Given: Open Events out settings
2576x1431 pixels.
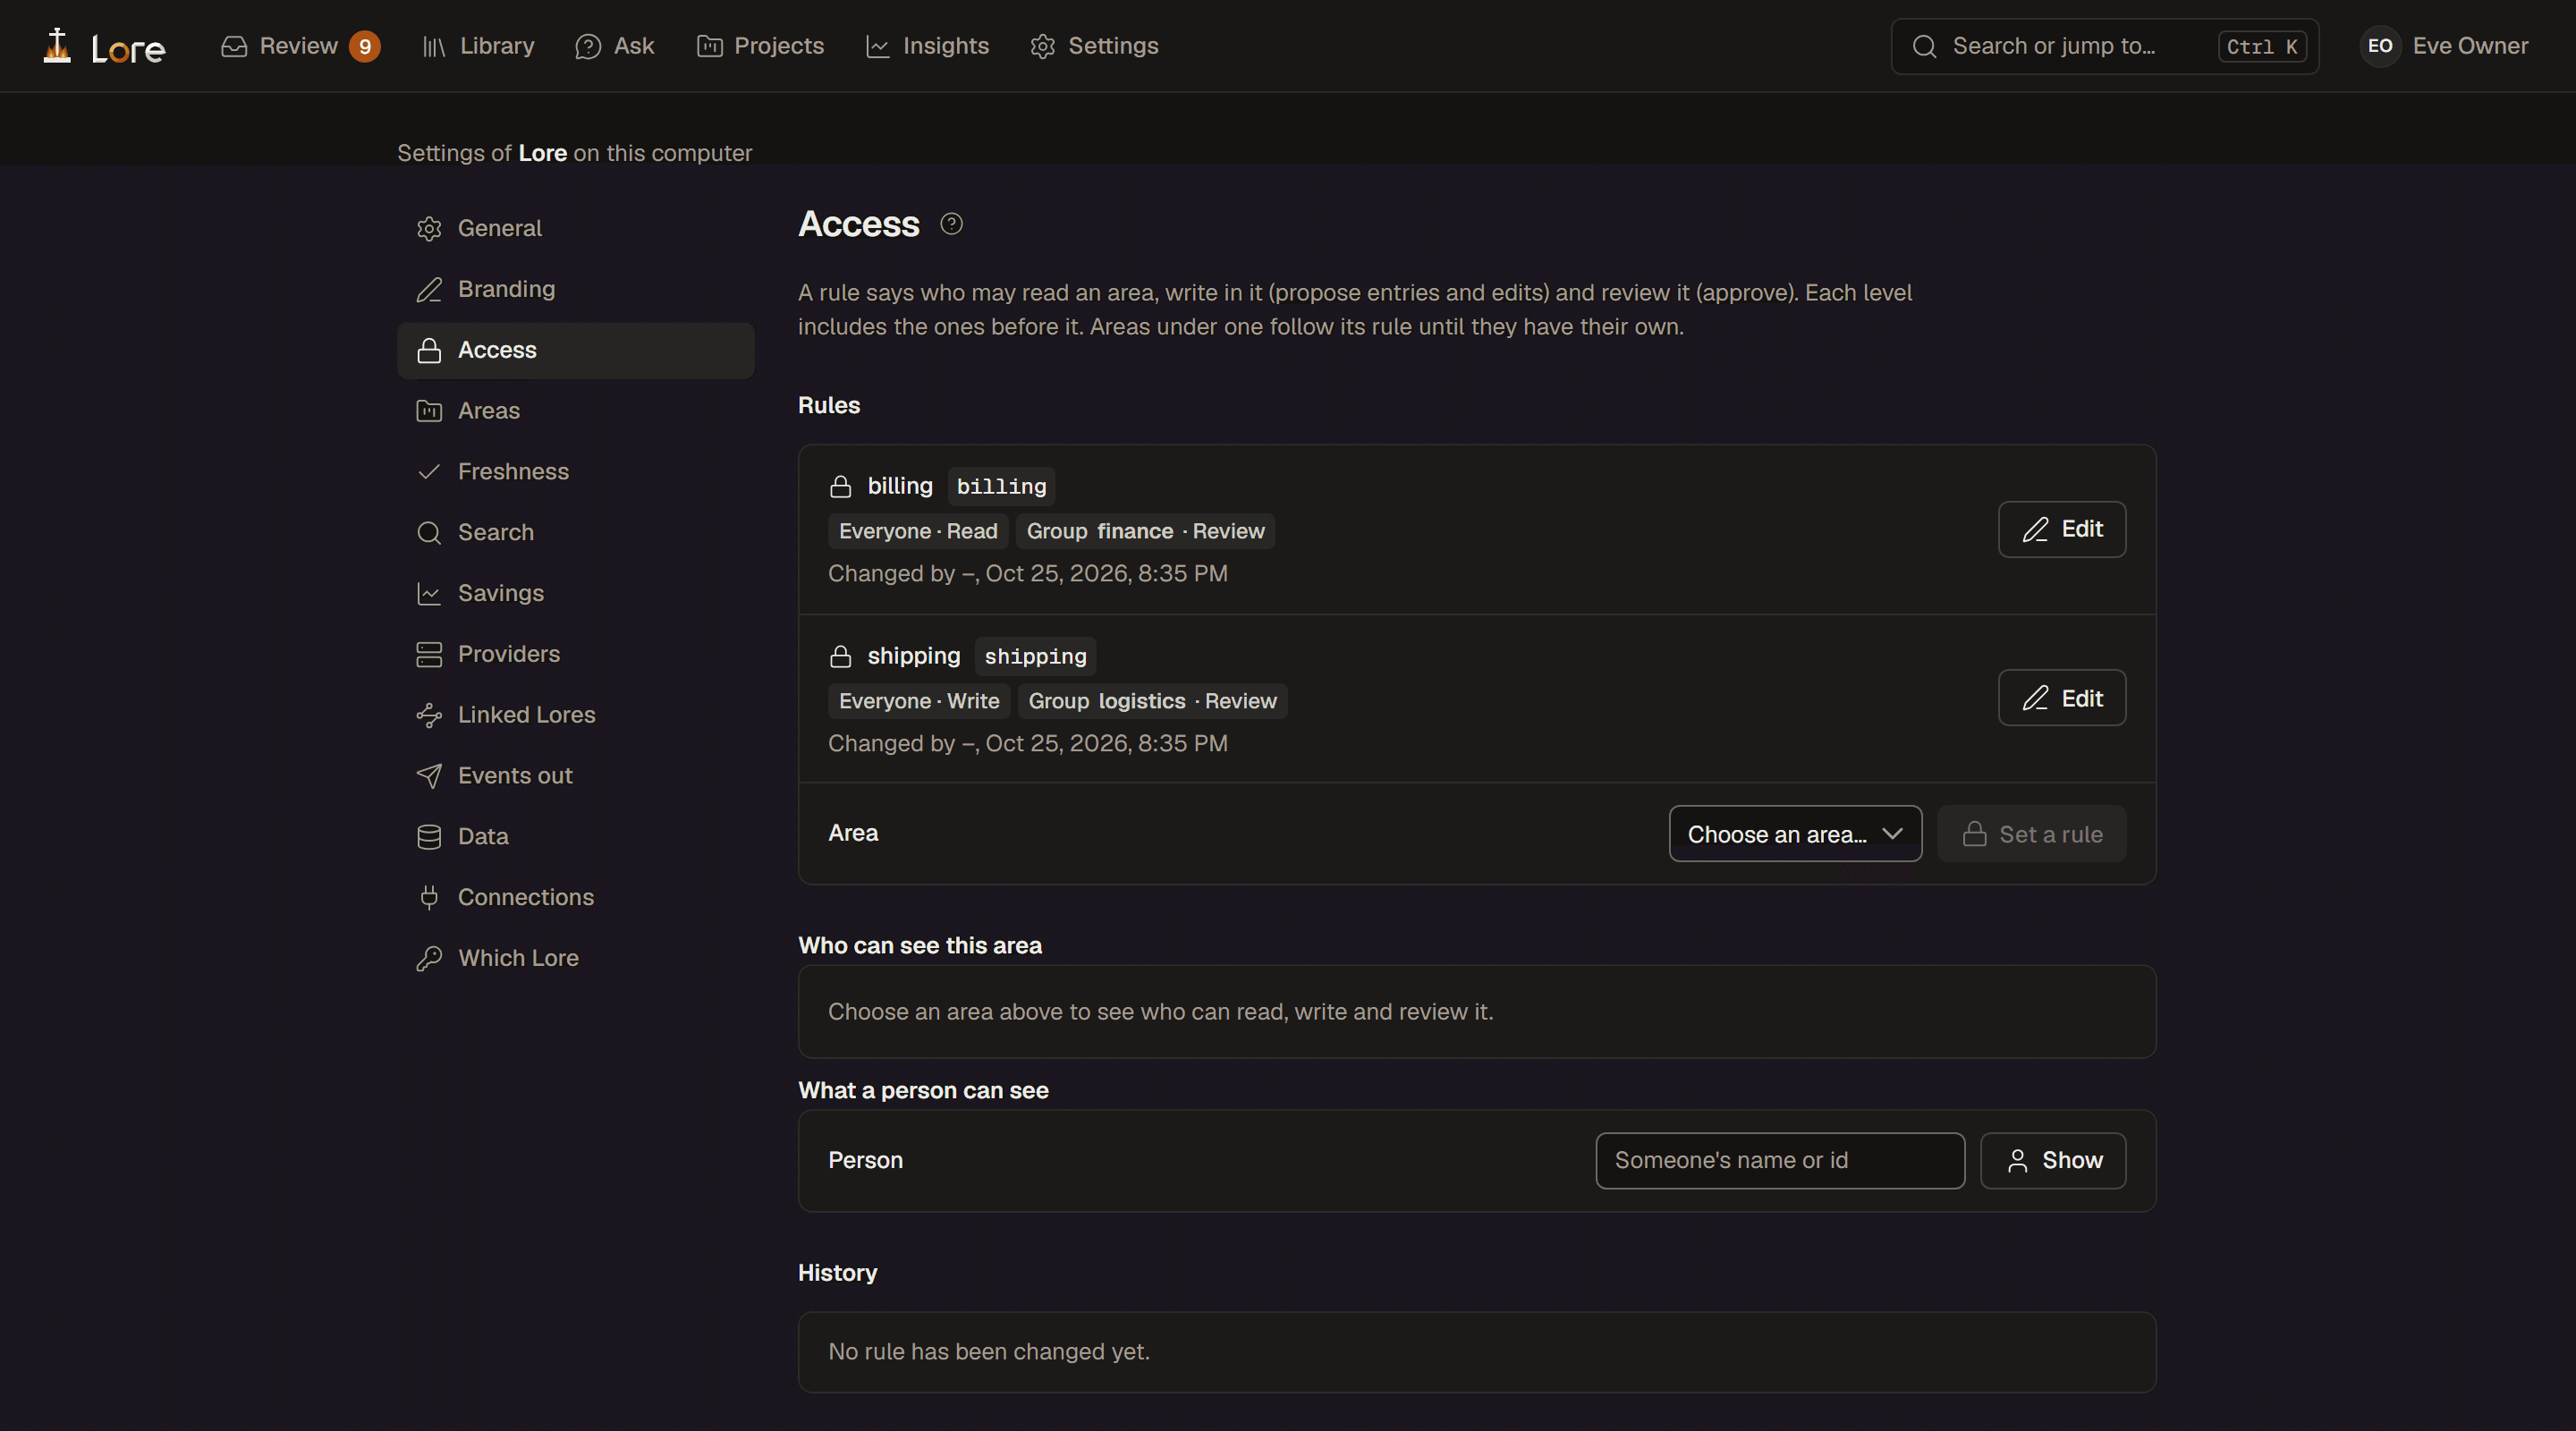Looking at the screenshot, I should (x=575, y=775).
